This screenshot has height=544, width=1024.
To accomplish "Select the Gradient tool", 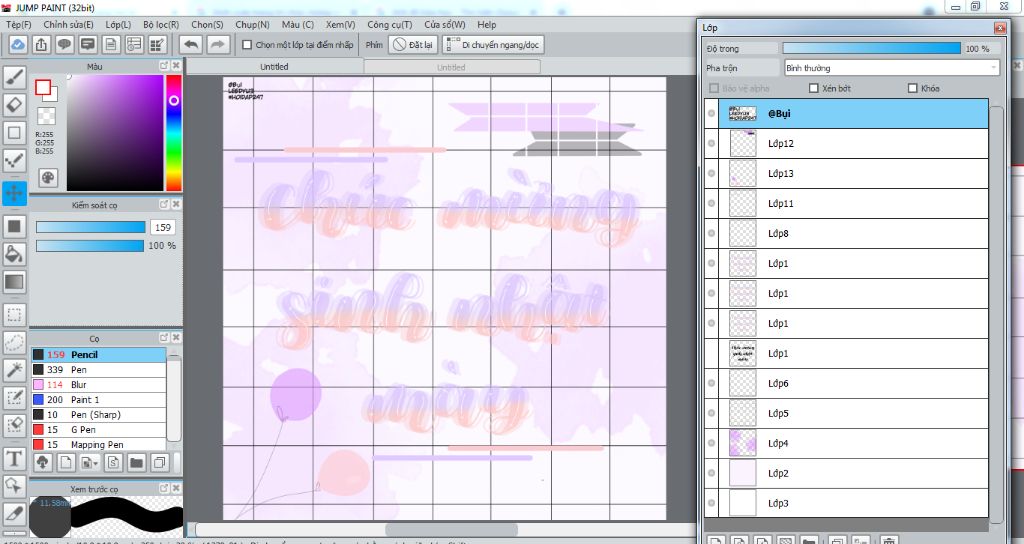I will coord(14,282).
